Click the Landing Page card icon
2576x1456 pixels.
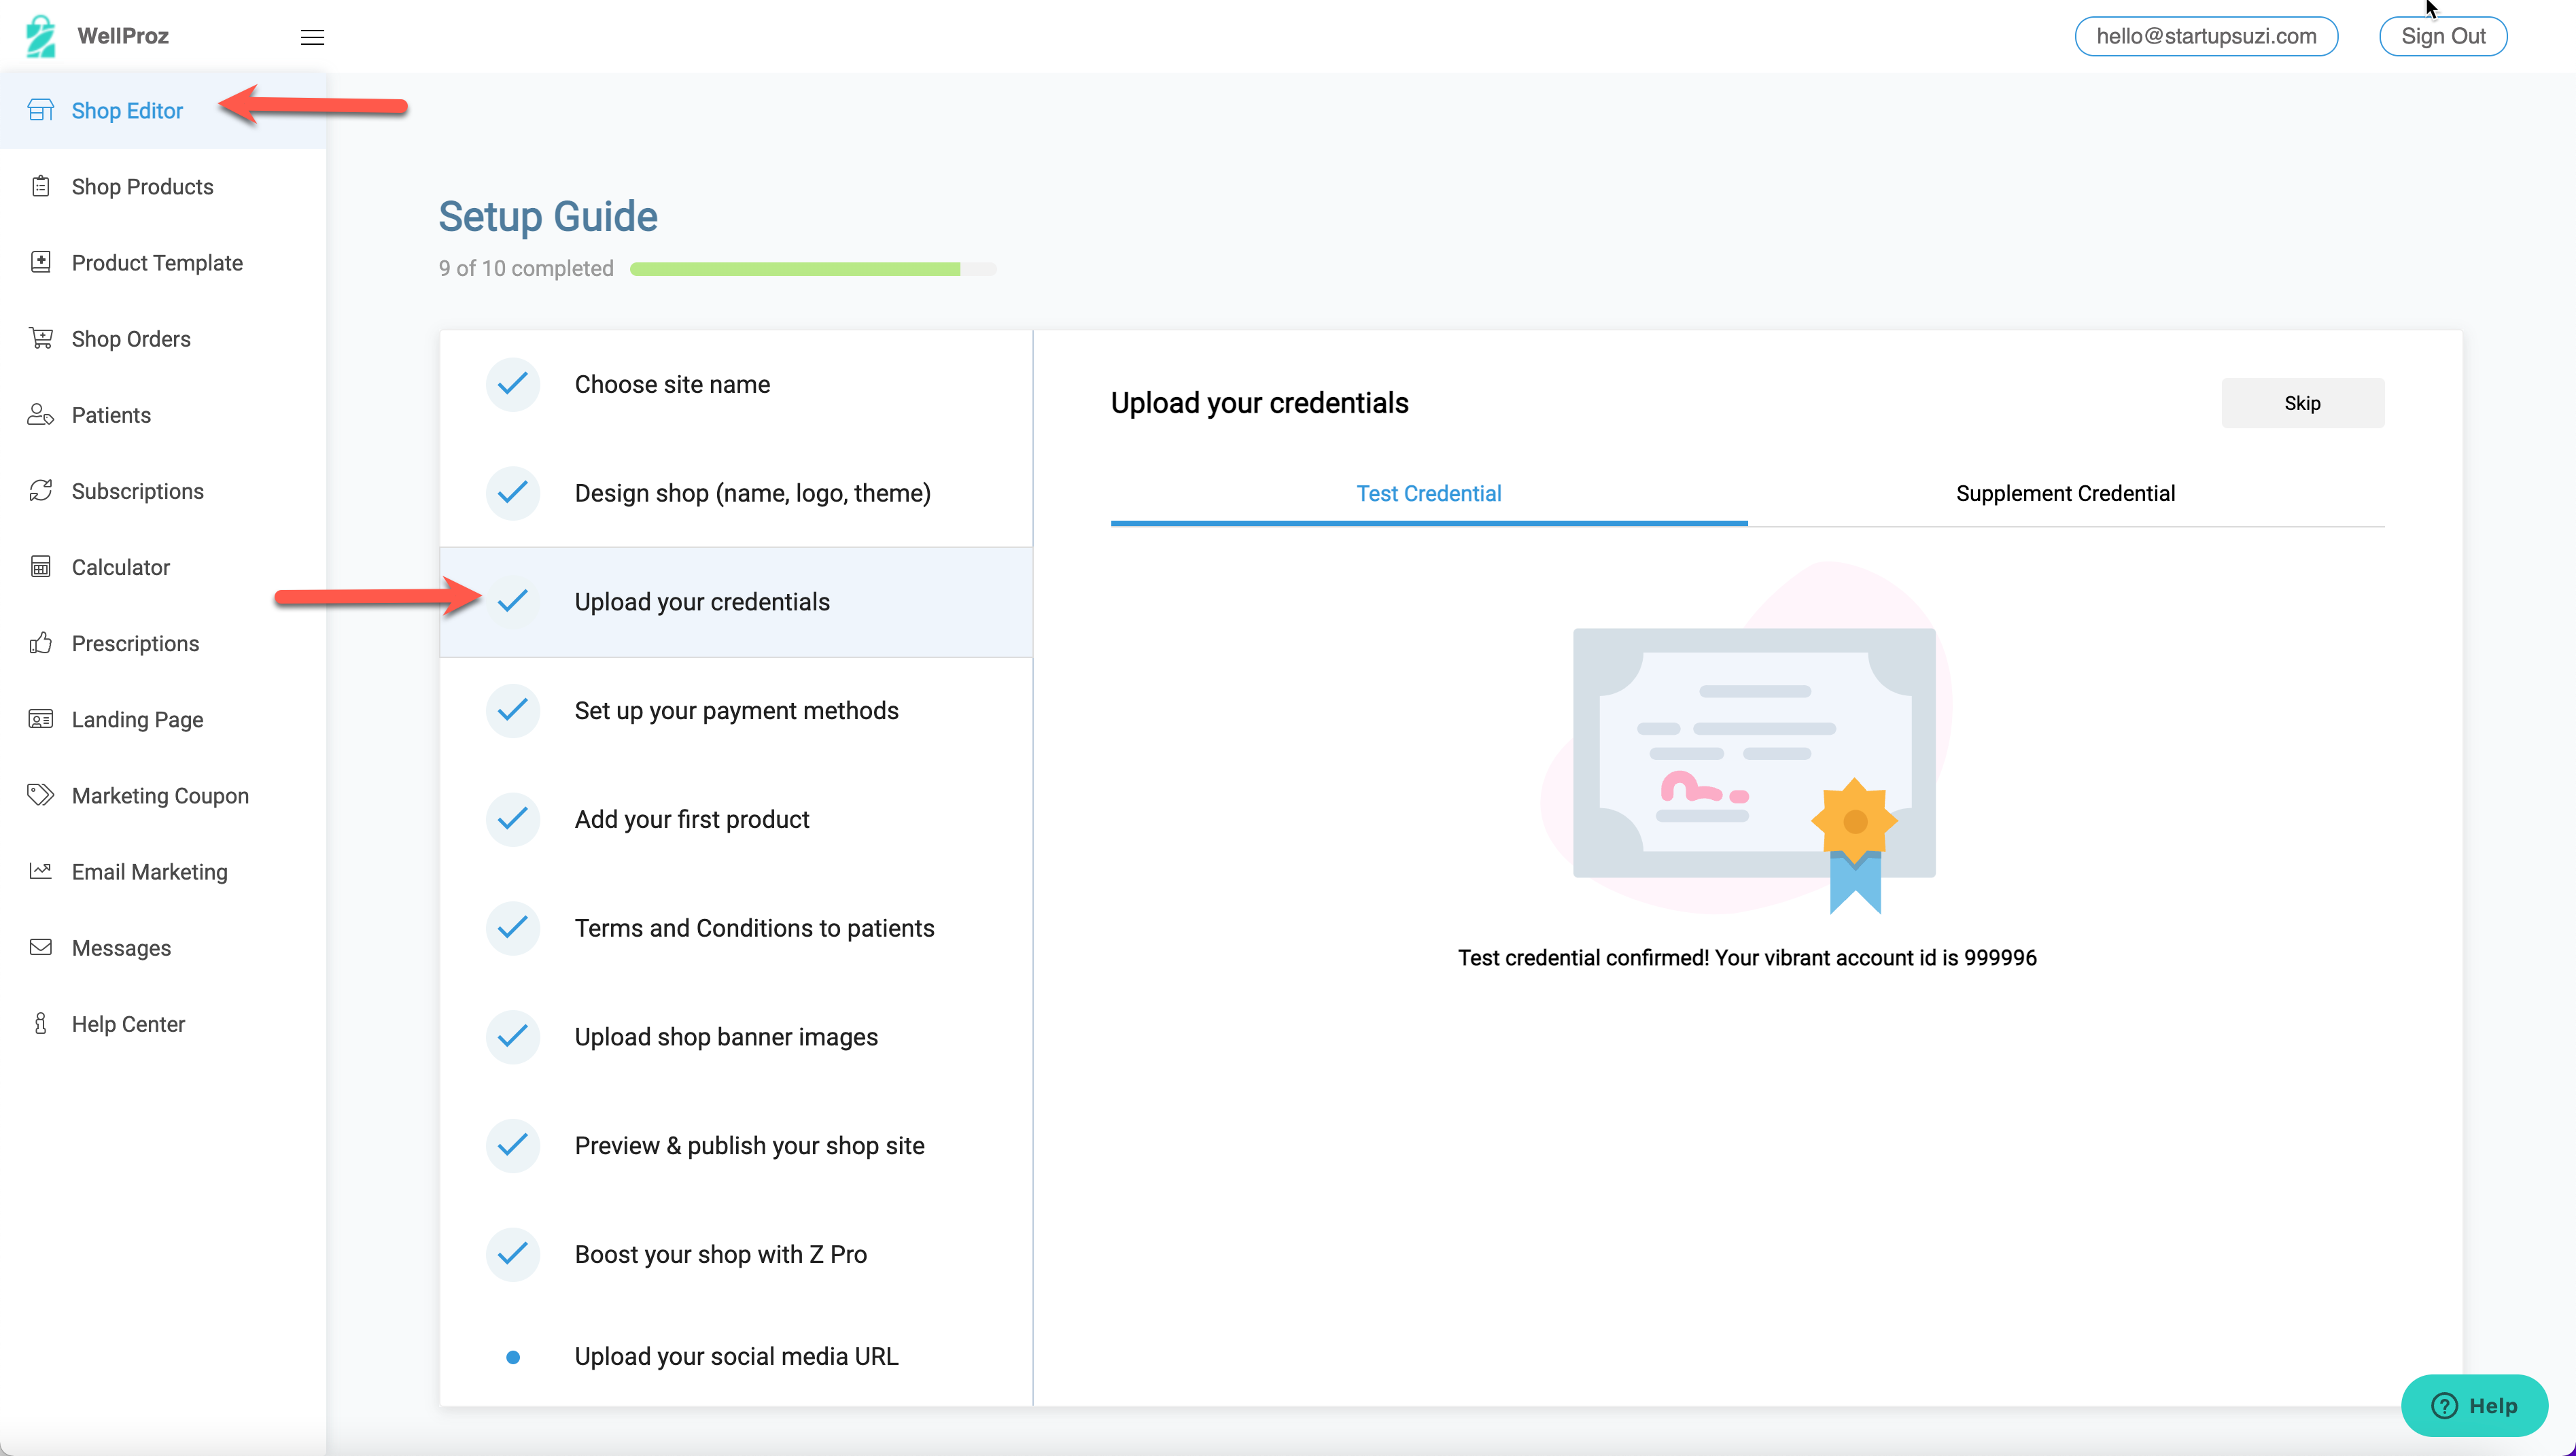pos(40,719)
